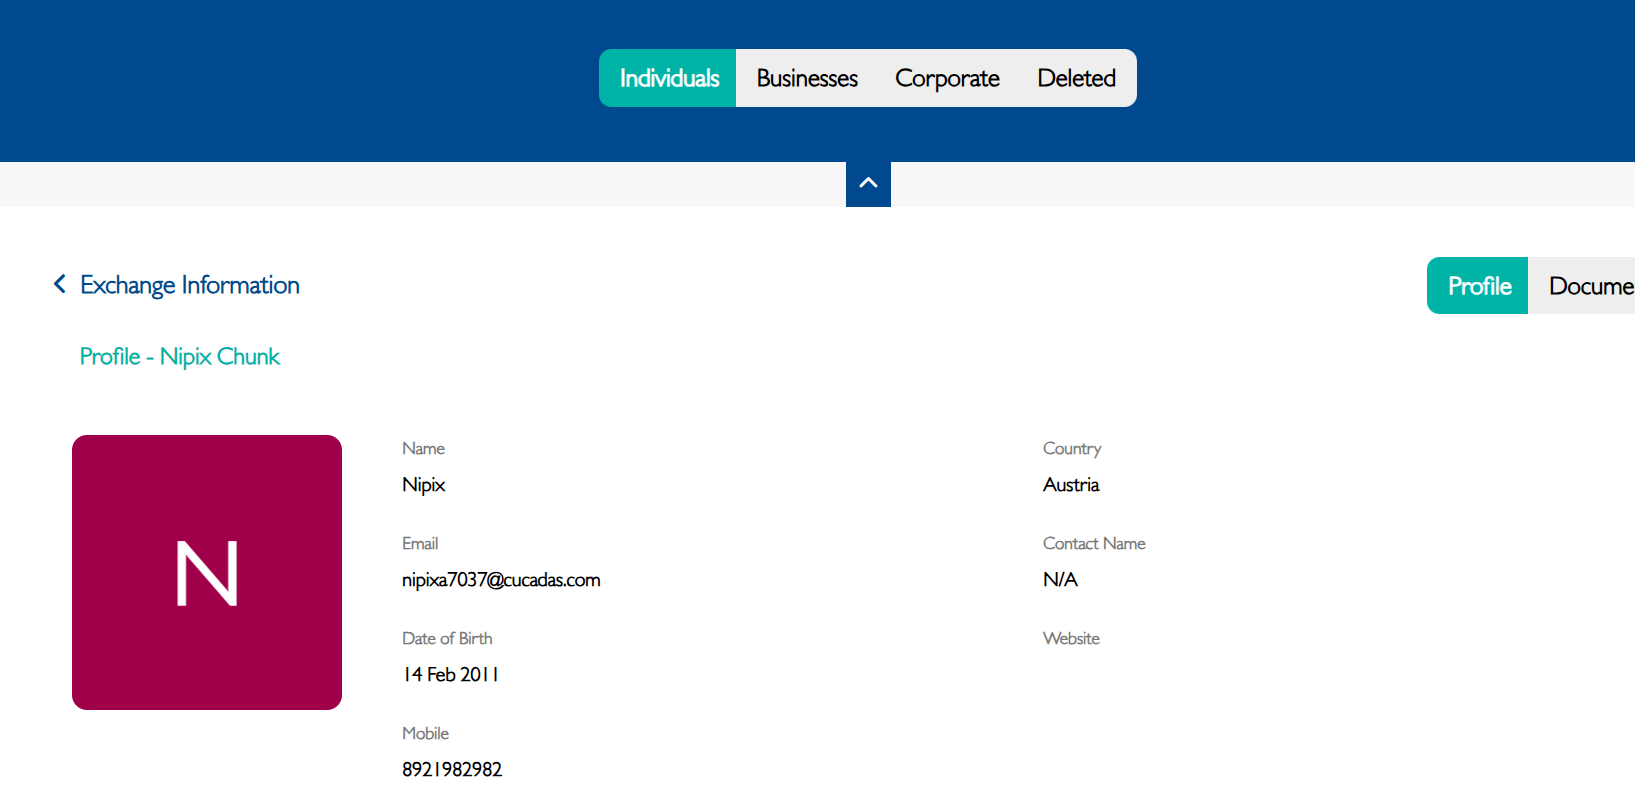Show the Deleted tab
The image size is (1635, 808).
click(x=1076, y=78)
